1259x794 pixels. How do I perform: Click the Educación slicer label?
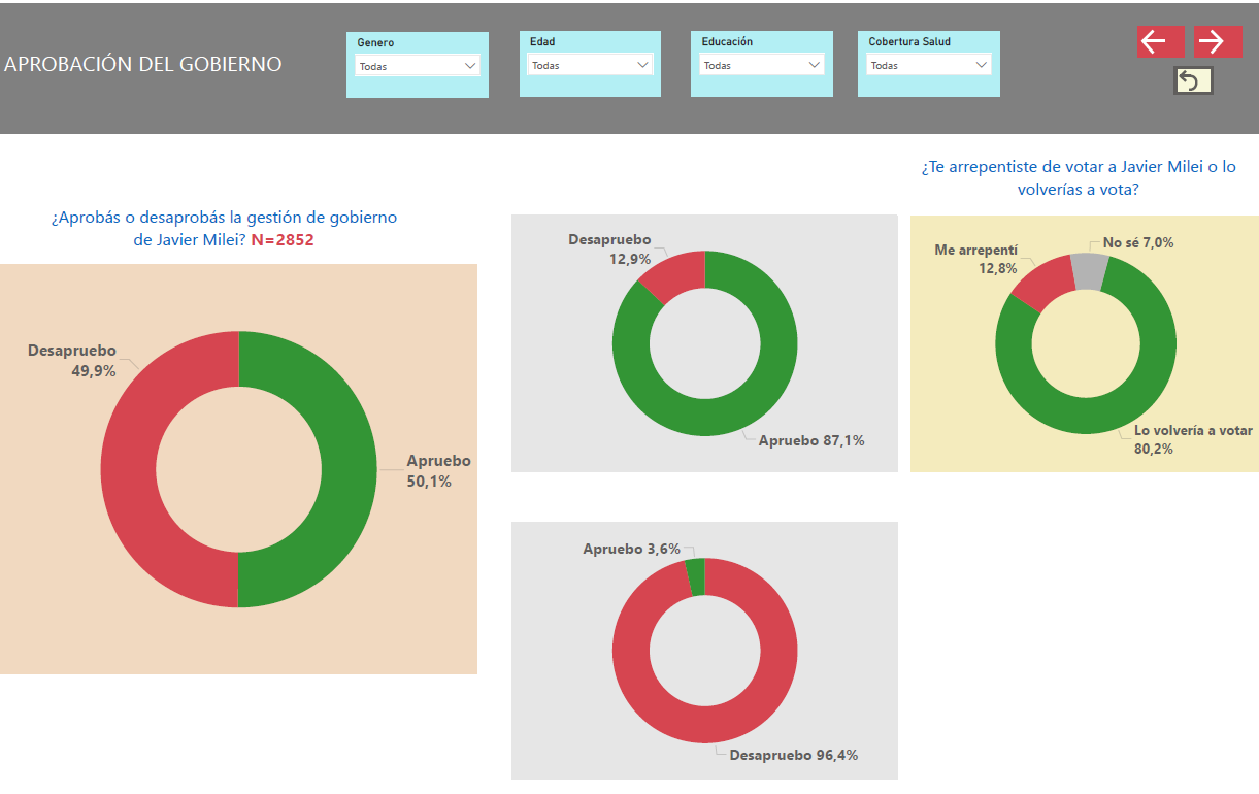click(727, 42)
